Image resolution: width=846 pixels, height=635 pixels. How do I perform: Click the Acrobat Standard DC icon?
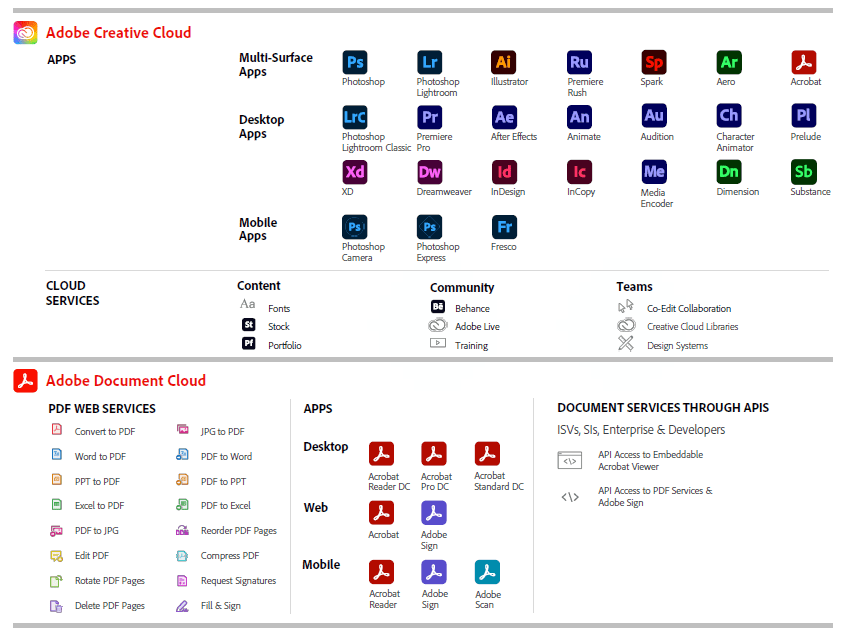[487, 454]
